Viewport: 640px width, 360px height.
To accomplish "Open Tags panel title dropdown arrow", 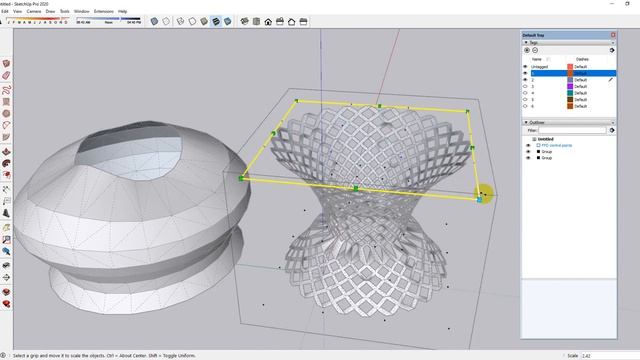I will click(613, 42).
